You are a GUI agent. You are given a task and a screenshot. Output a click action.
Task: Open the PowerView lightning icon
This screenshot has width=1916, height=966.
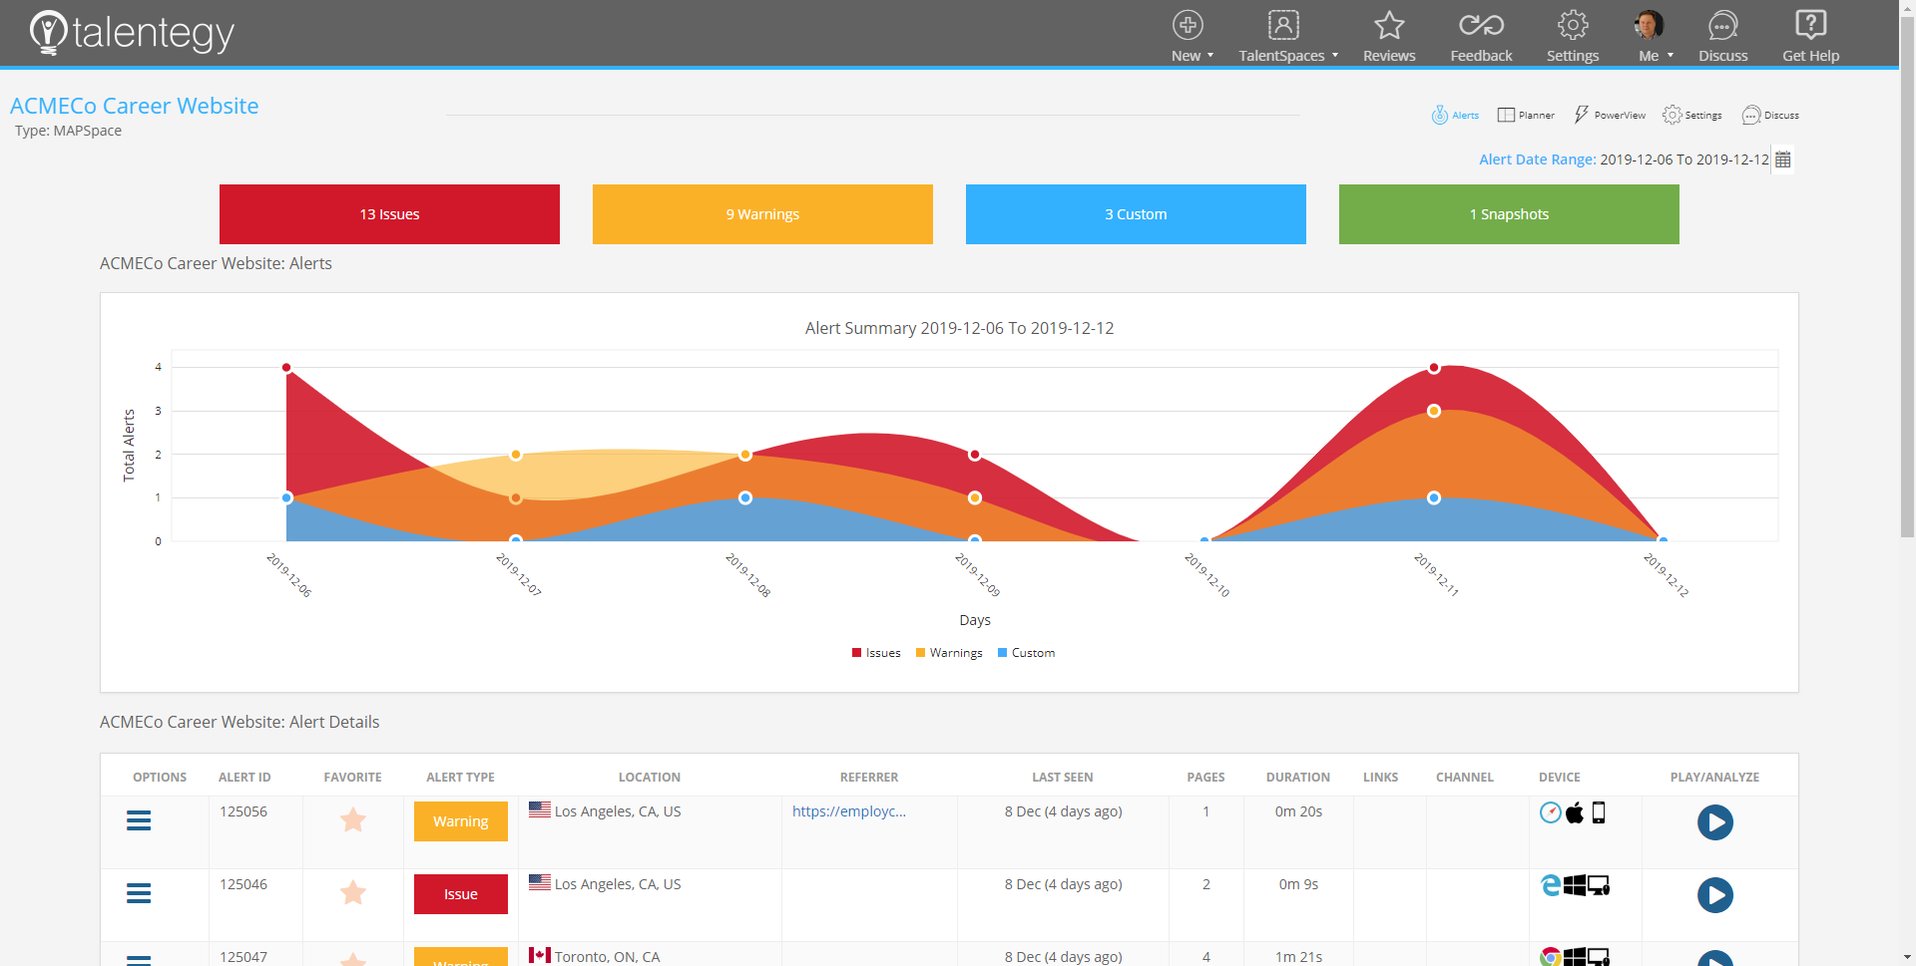click(x=1580, y=115)
